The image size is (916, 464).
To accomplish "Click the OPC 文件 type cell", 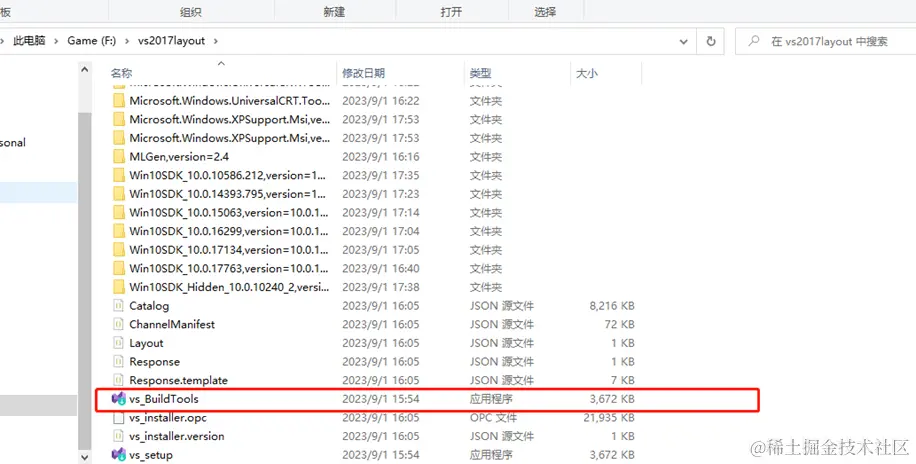I will point(494,418).
